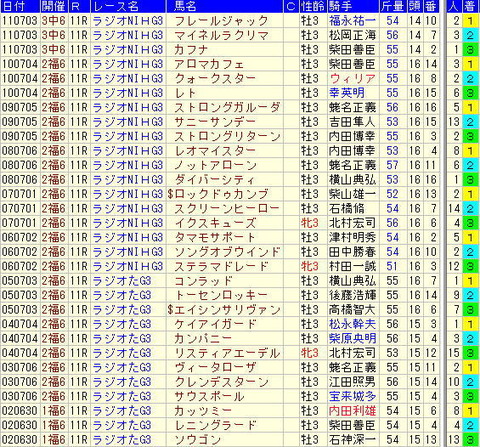Image resolution: width=480 pixels, height=447 pixels.
Task: Select jockey 後藤浩輝
Action: [x=352, y=295]
